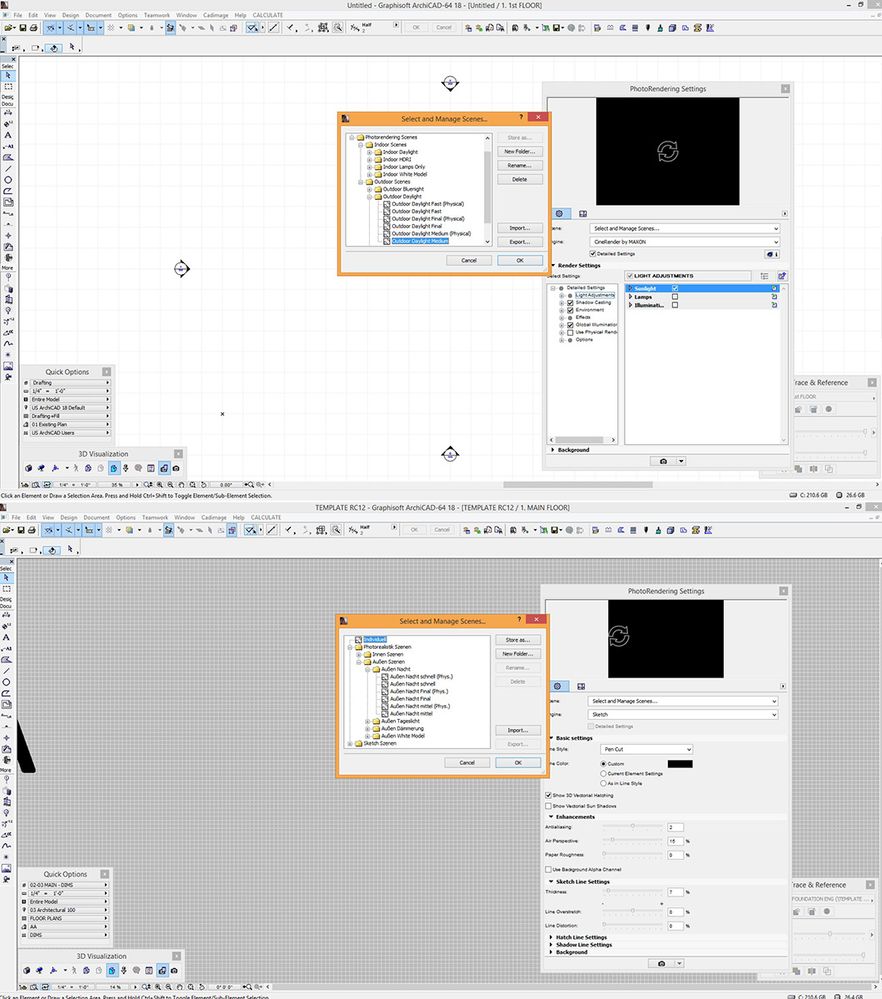Click Measure line icon in Untitled window toolbar

coord(273,28)
